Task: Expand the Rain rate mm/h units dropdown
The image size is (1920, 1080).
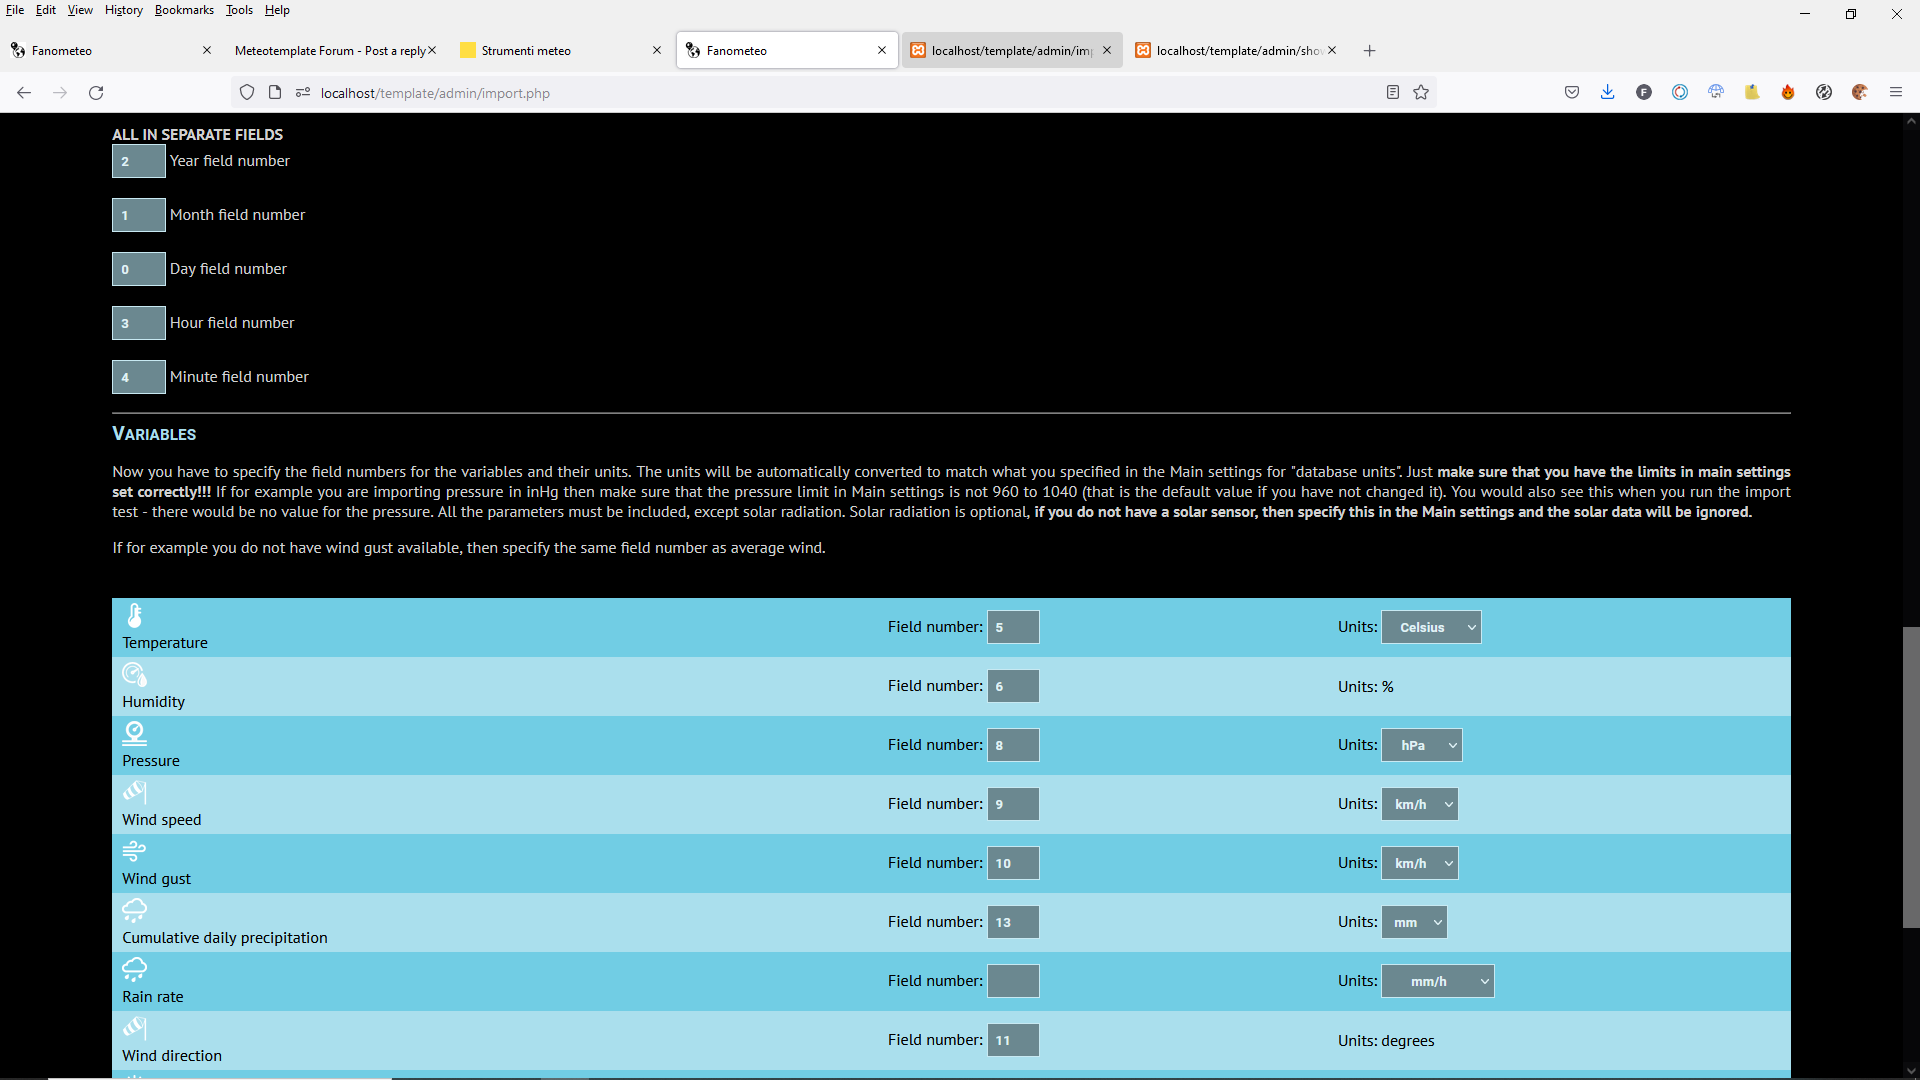Action: 1437,981
